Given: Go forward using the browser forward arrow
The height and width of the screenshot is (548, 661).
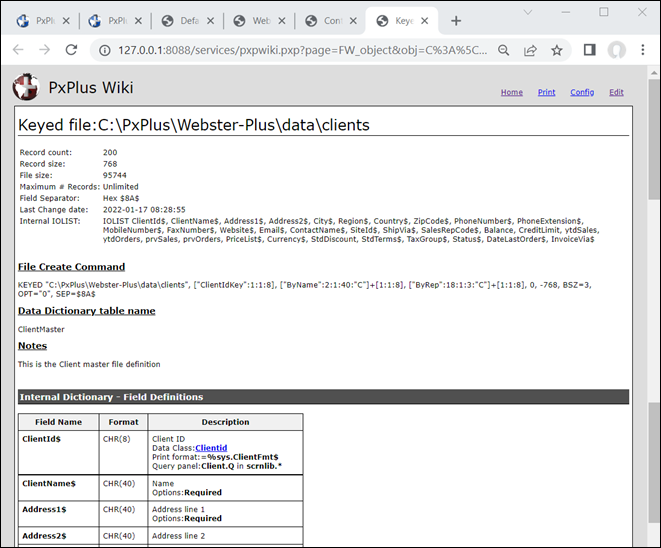Looking at the screenshot, I should click(x=44, y=50).
